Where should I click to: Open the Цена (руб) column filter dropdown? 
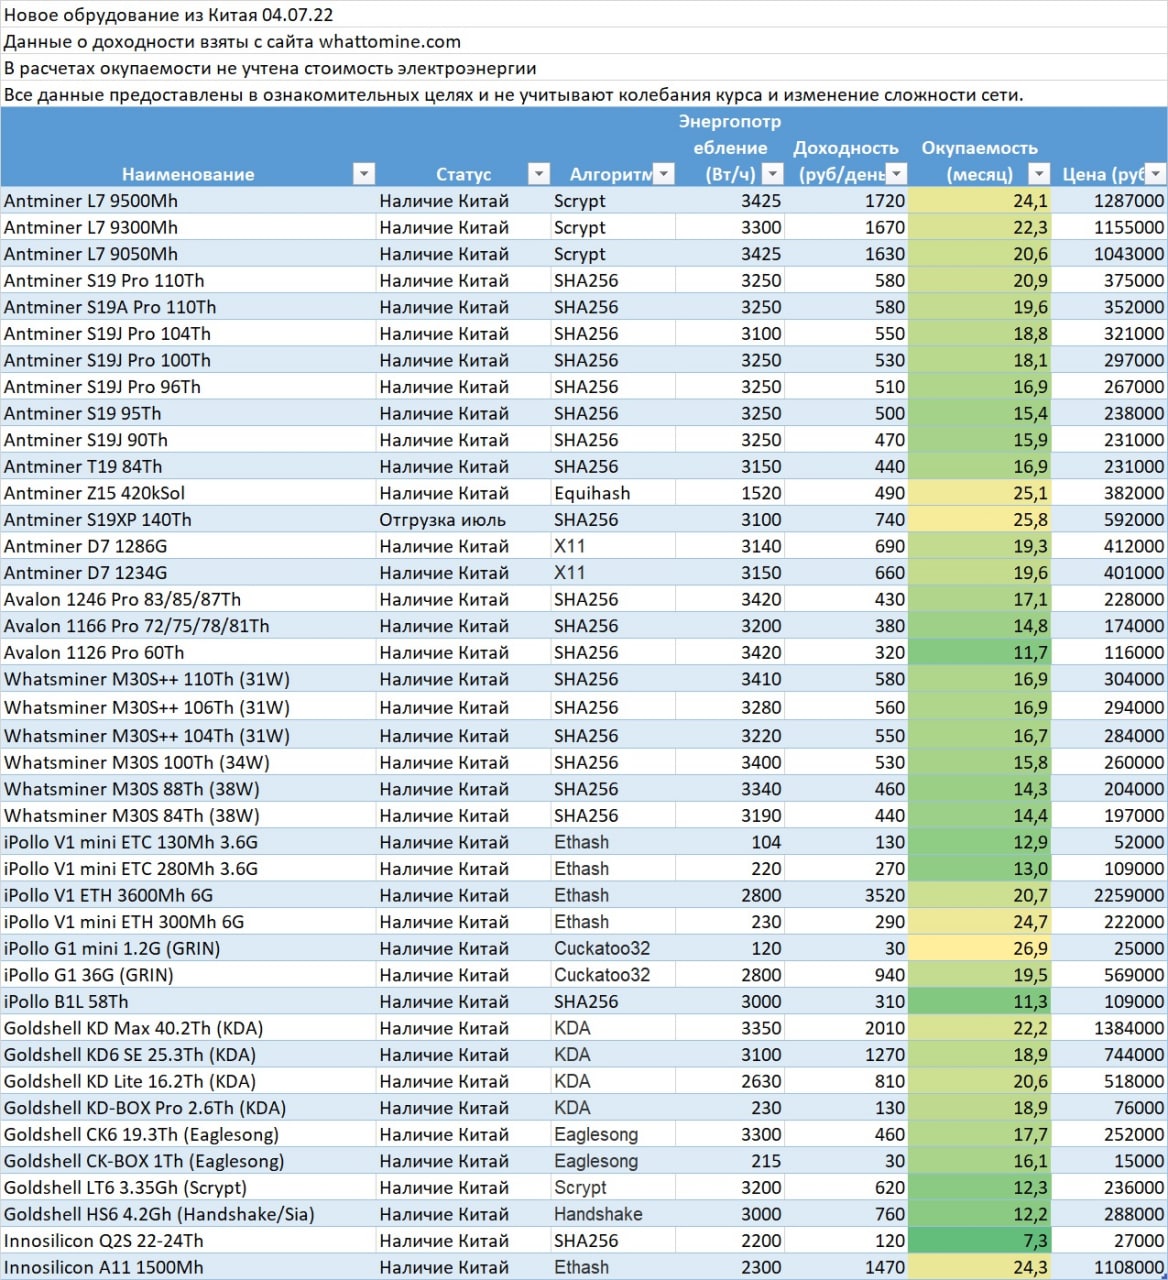(1155, 174)
